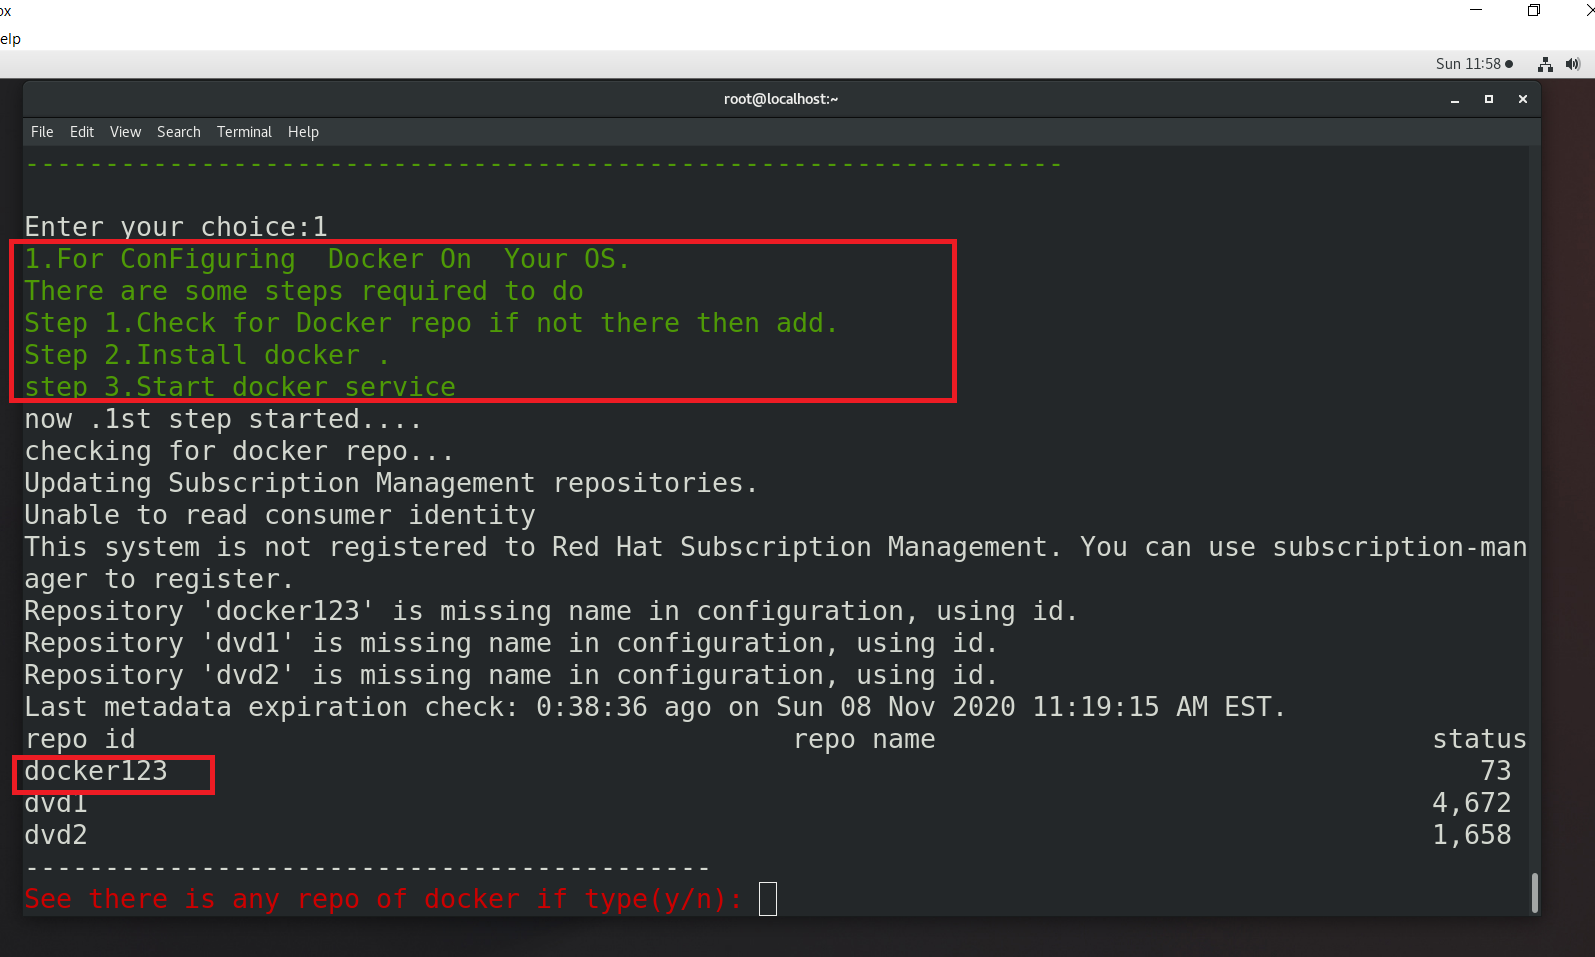Click the cursor at the y/n prompt

click(x=767, y=899)
